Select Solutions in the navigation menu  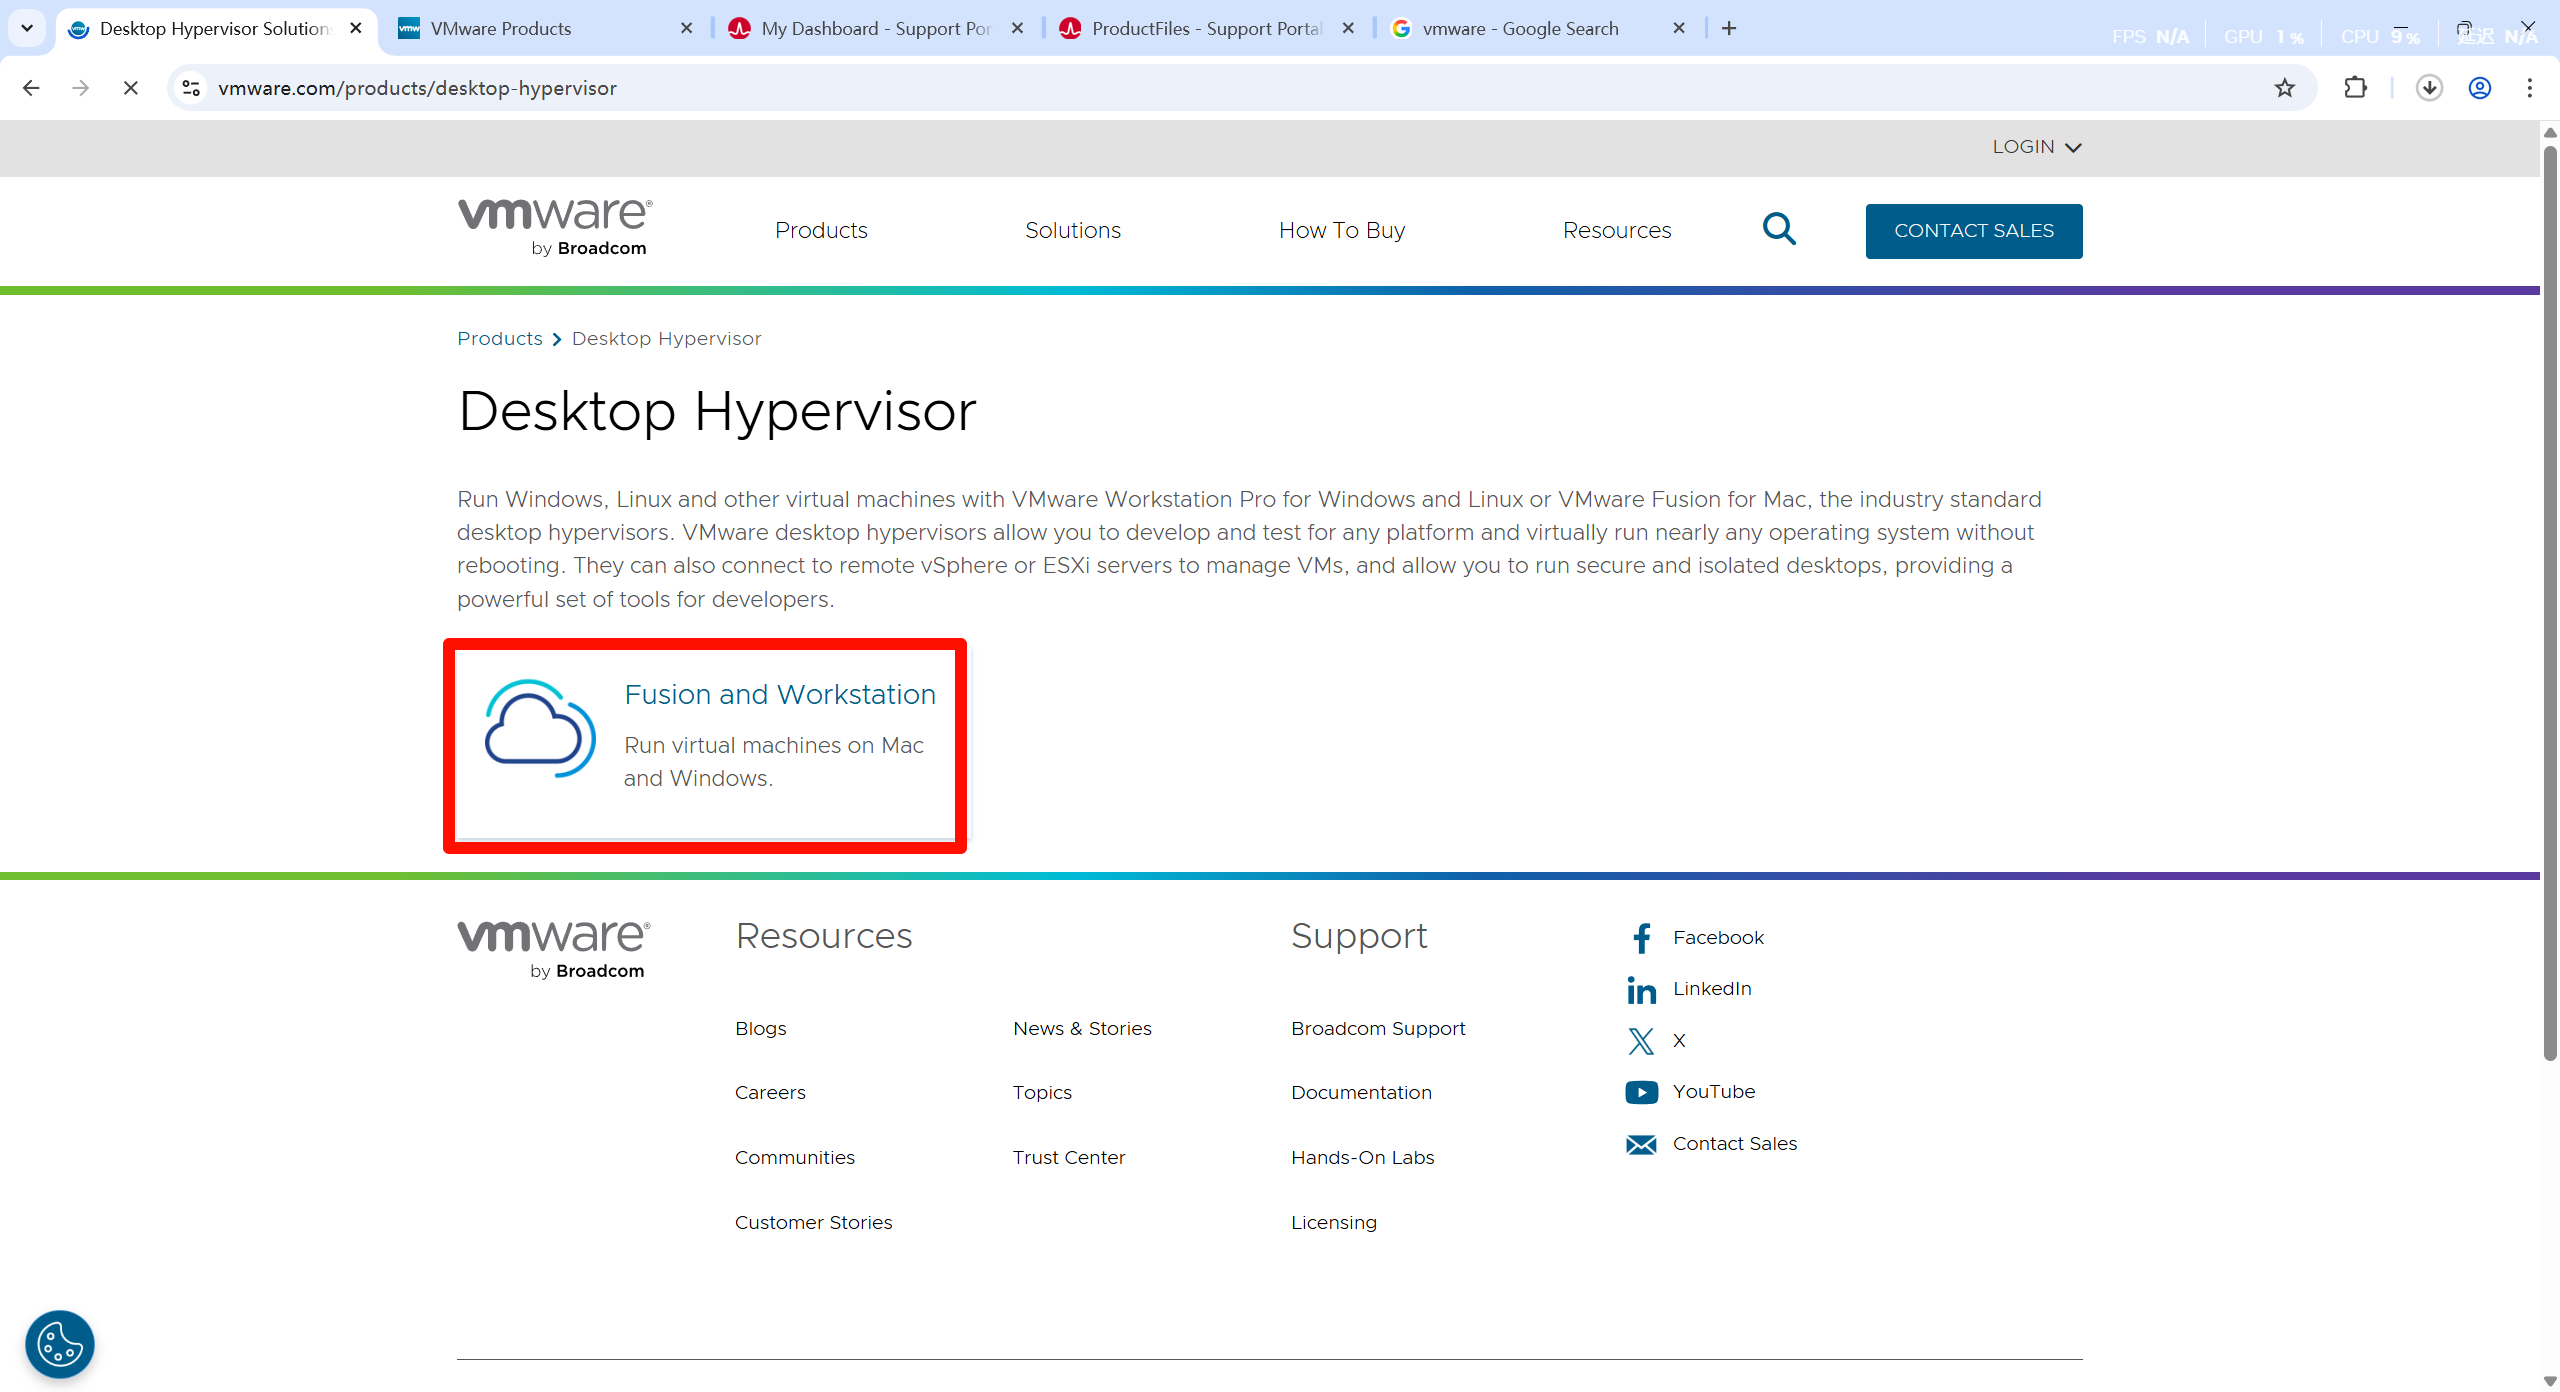click(1072, 229)
